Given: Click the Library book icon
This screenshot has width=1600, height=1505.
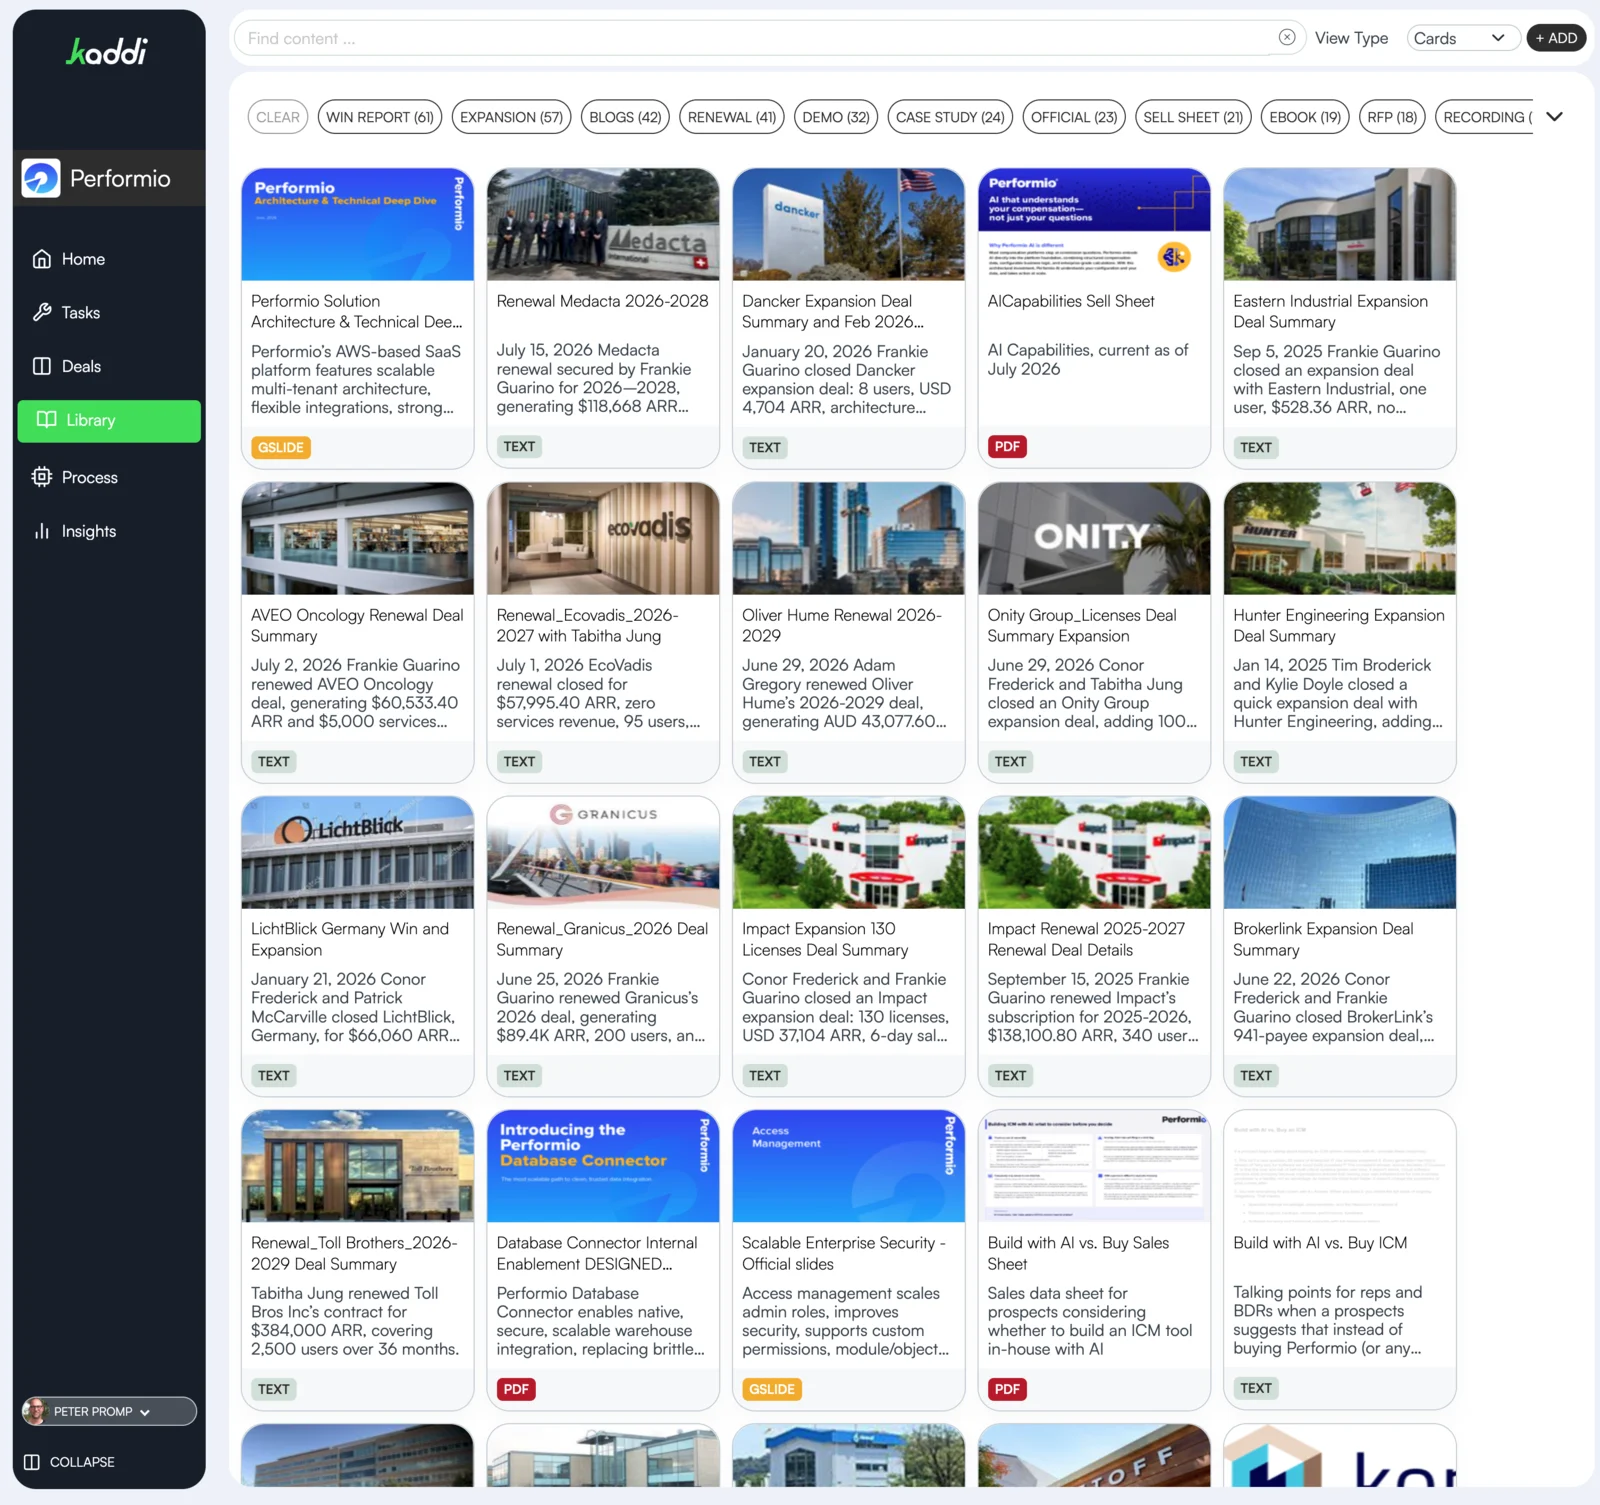Looking at the screenshot, I should coord(46,420).
